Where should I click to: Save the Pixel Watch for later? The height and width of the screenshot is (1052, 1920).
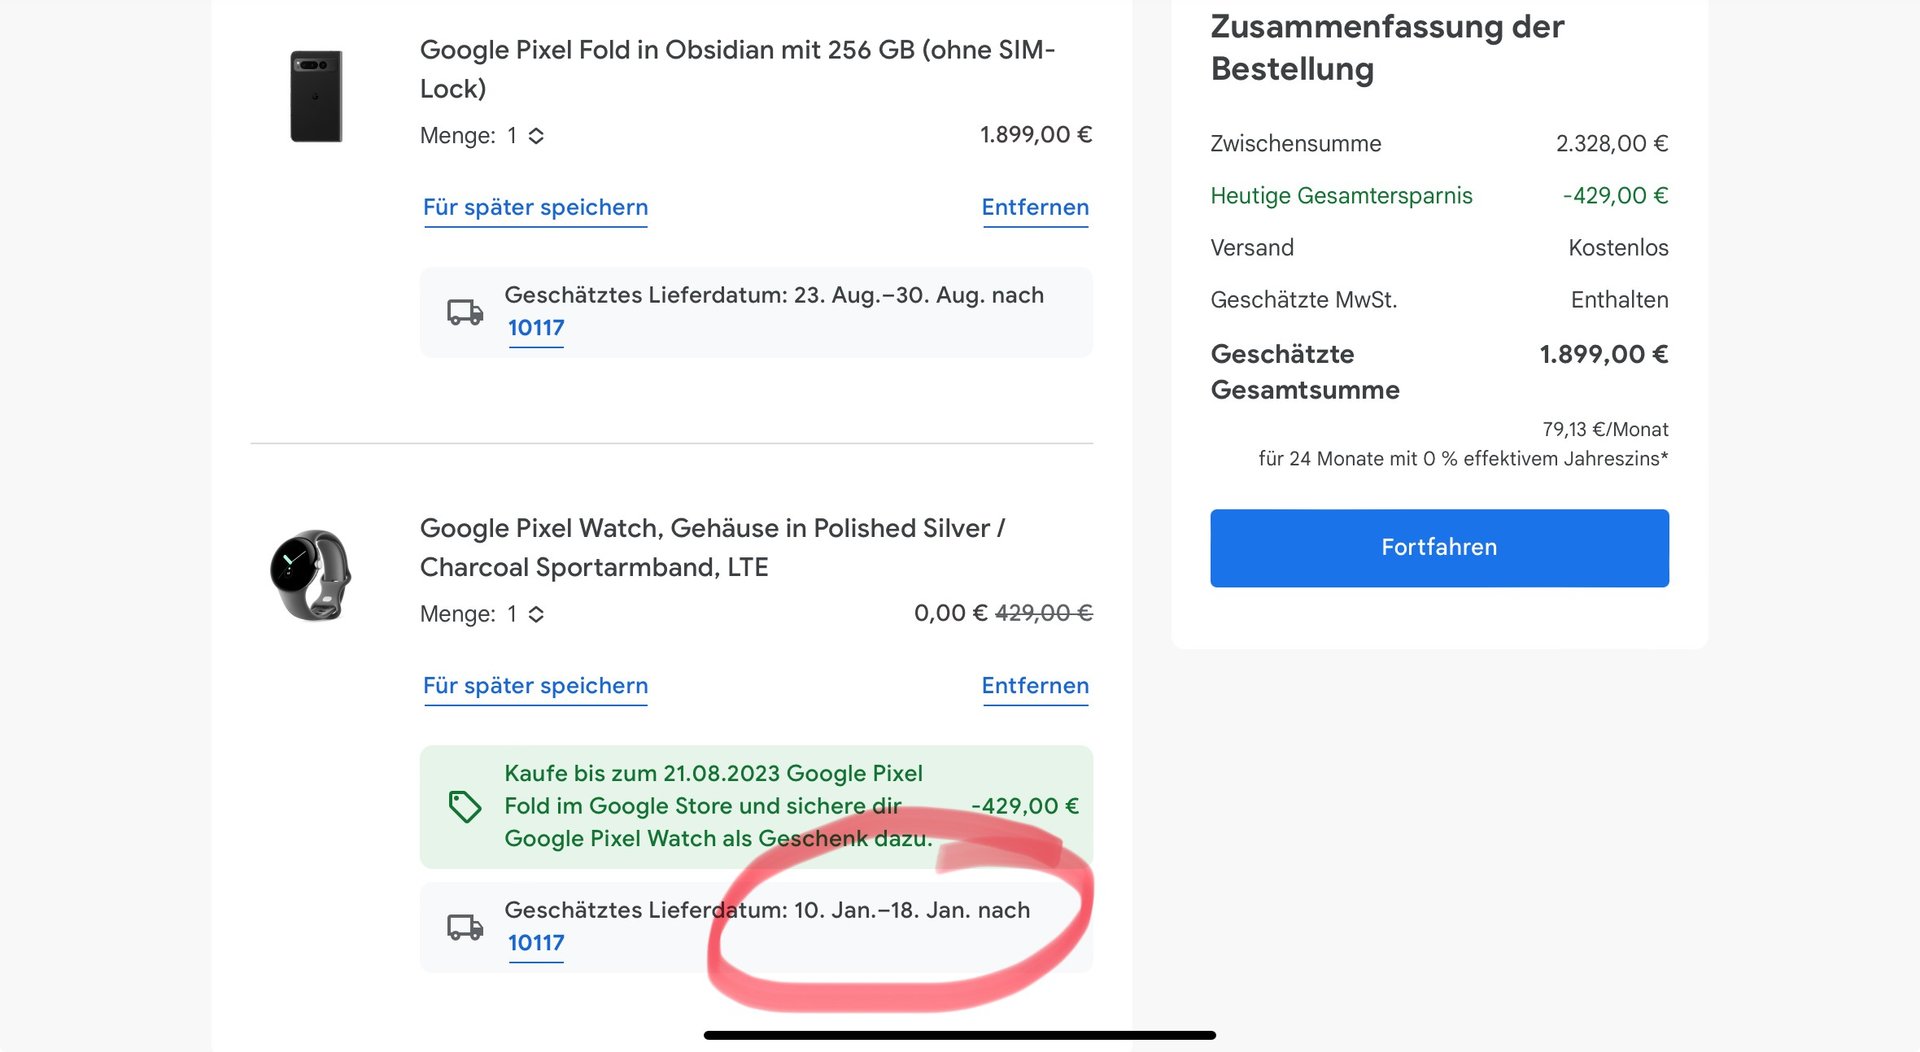pos(535,686)
